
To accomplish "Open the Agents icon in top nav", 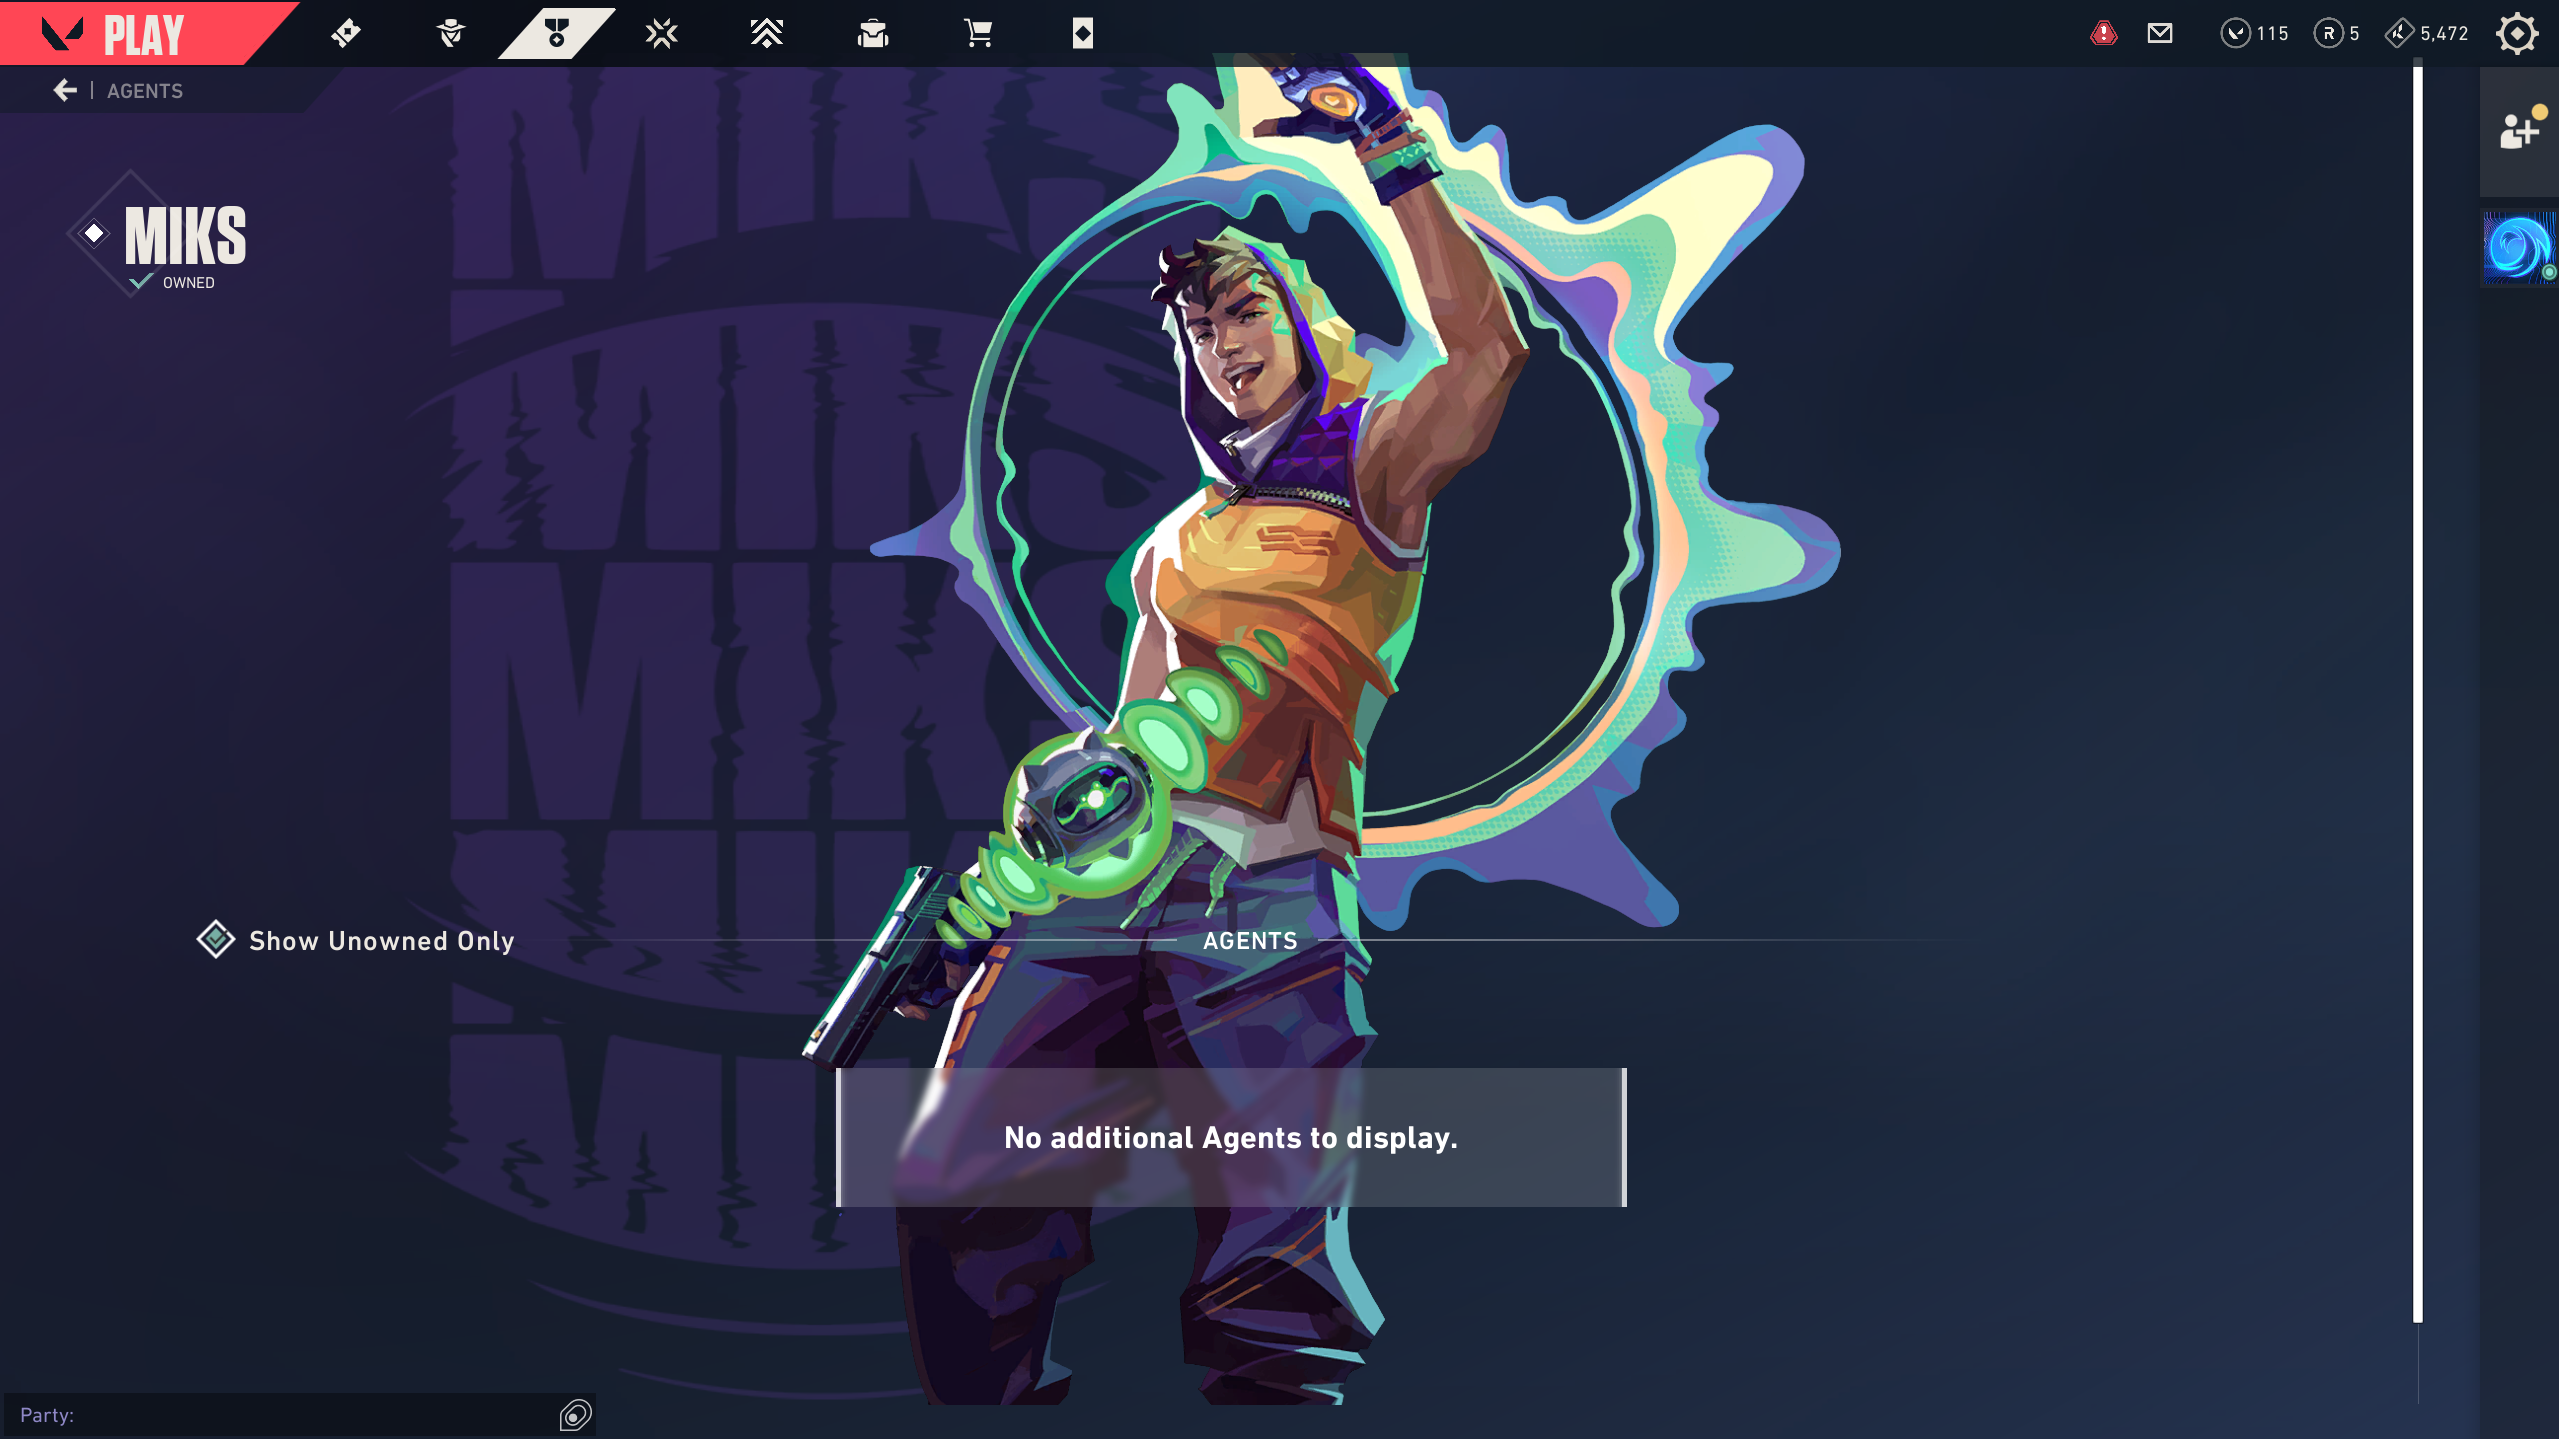I will pyautogui.click(x=451, y=33).
